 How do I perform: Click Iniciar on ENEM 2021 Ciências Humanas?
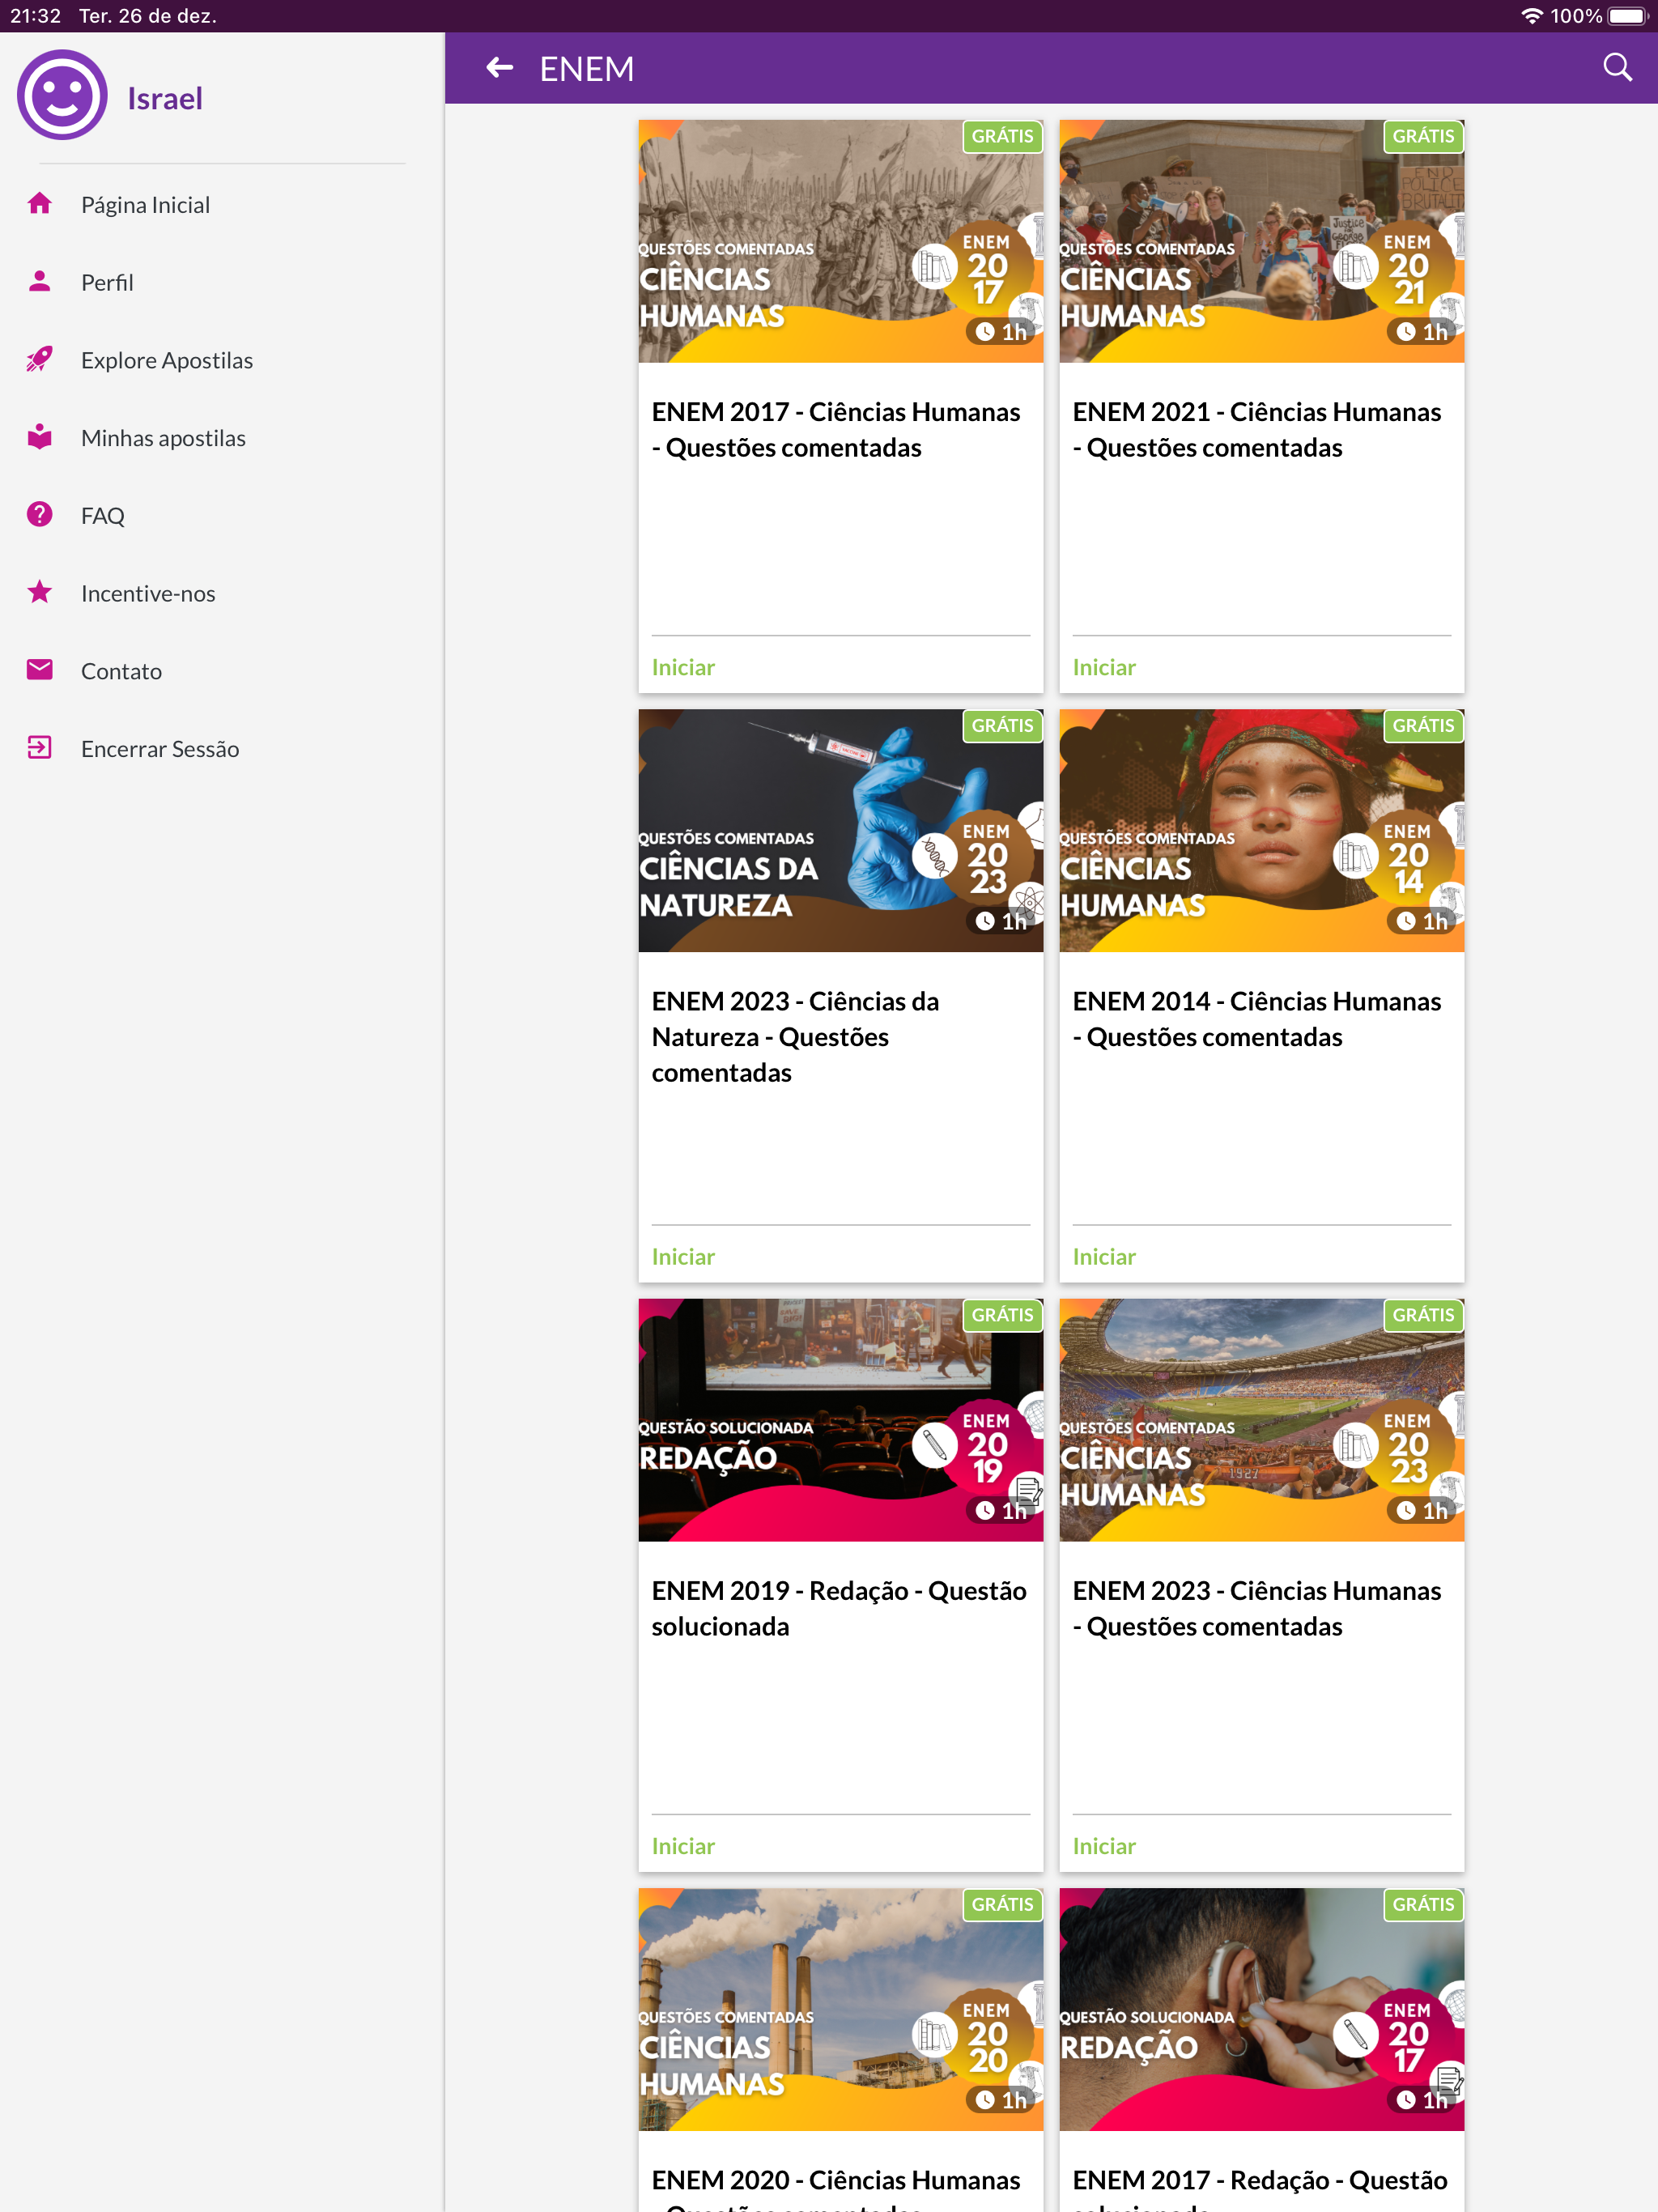(1104, 667)
